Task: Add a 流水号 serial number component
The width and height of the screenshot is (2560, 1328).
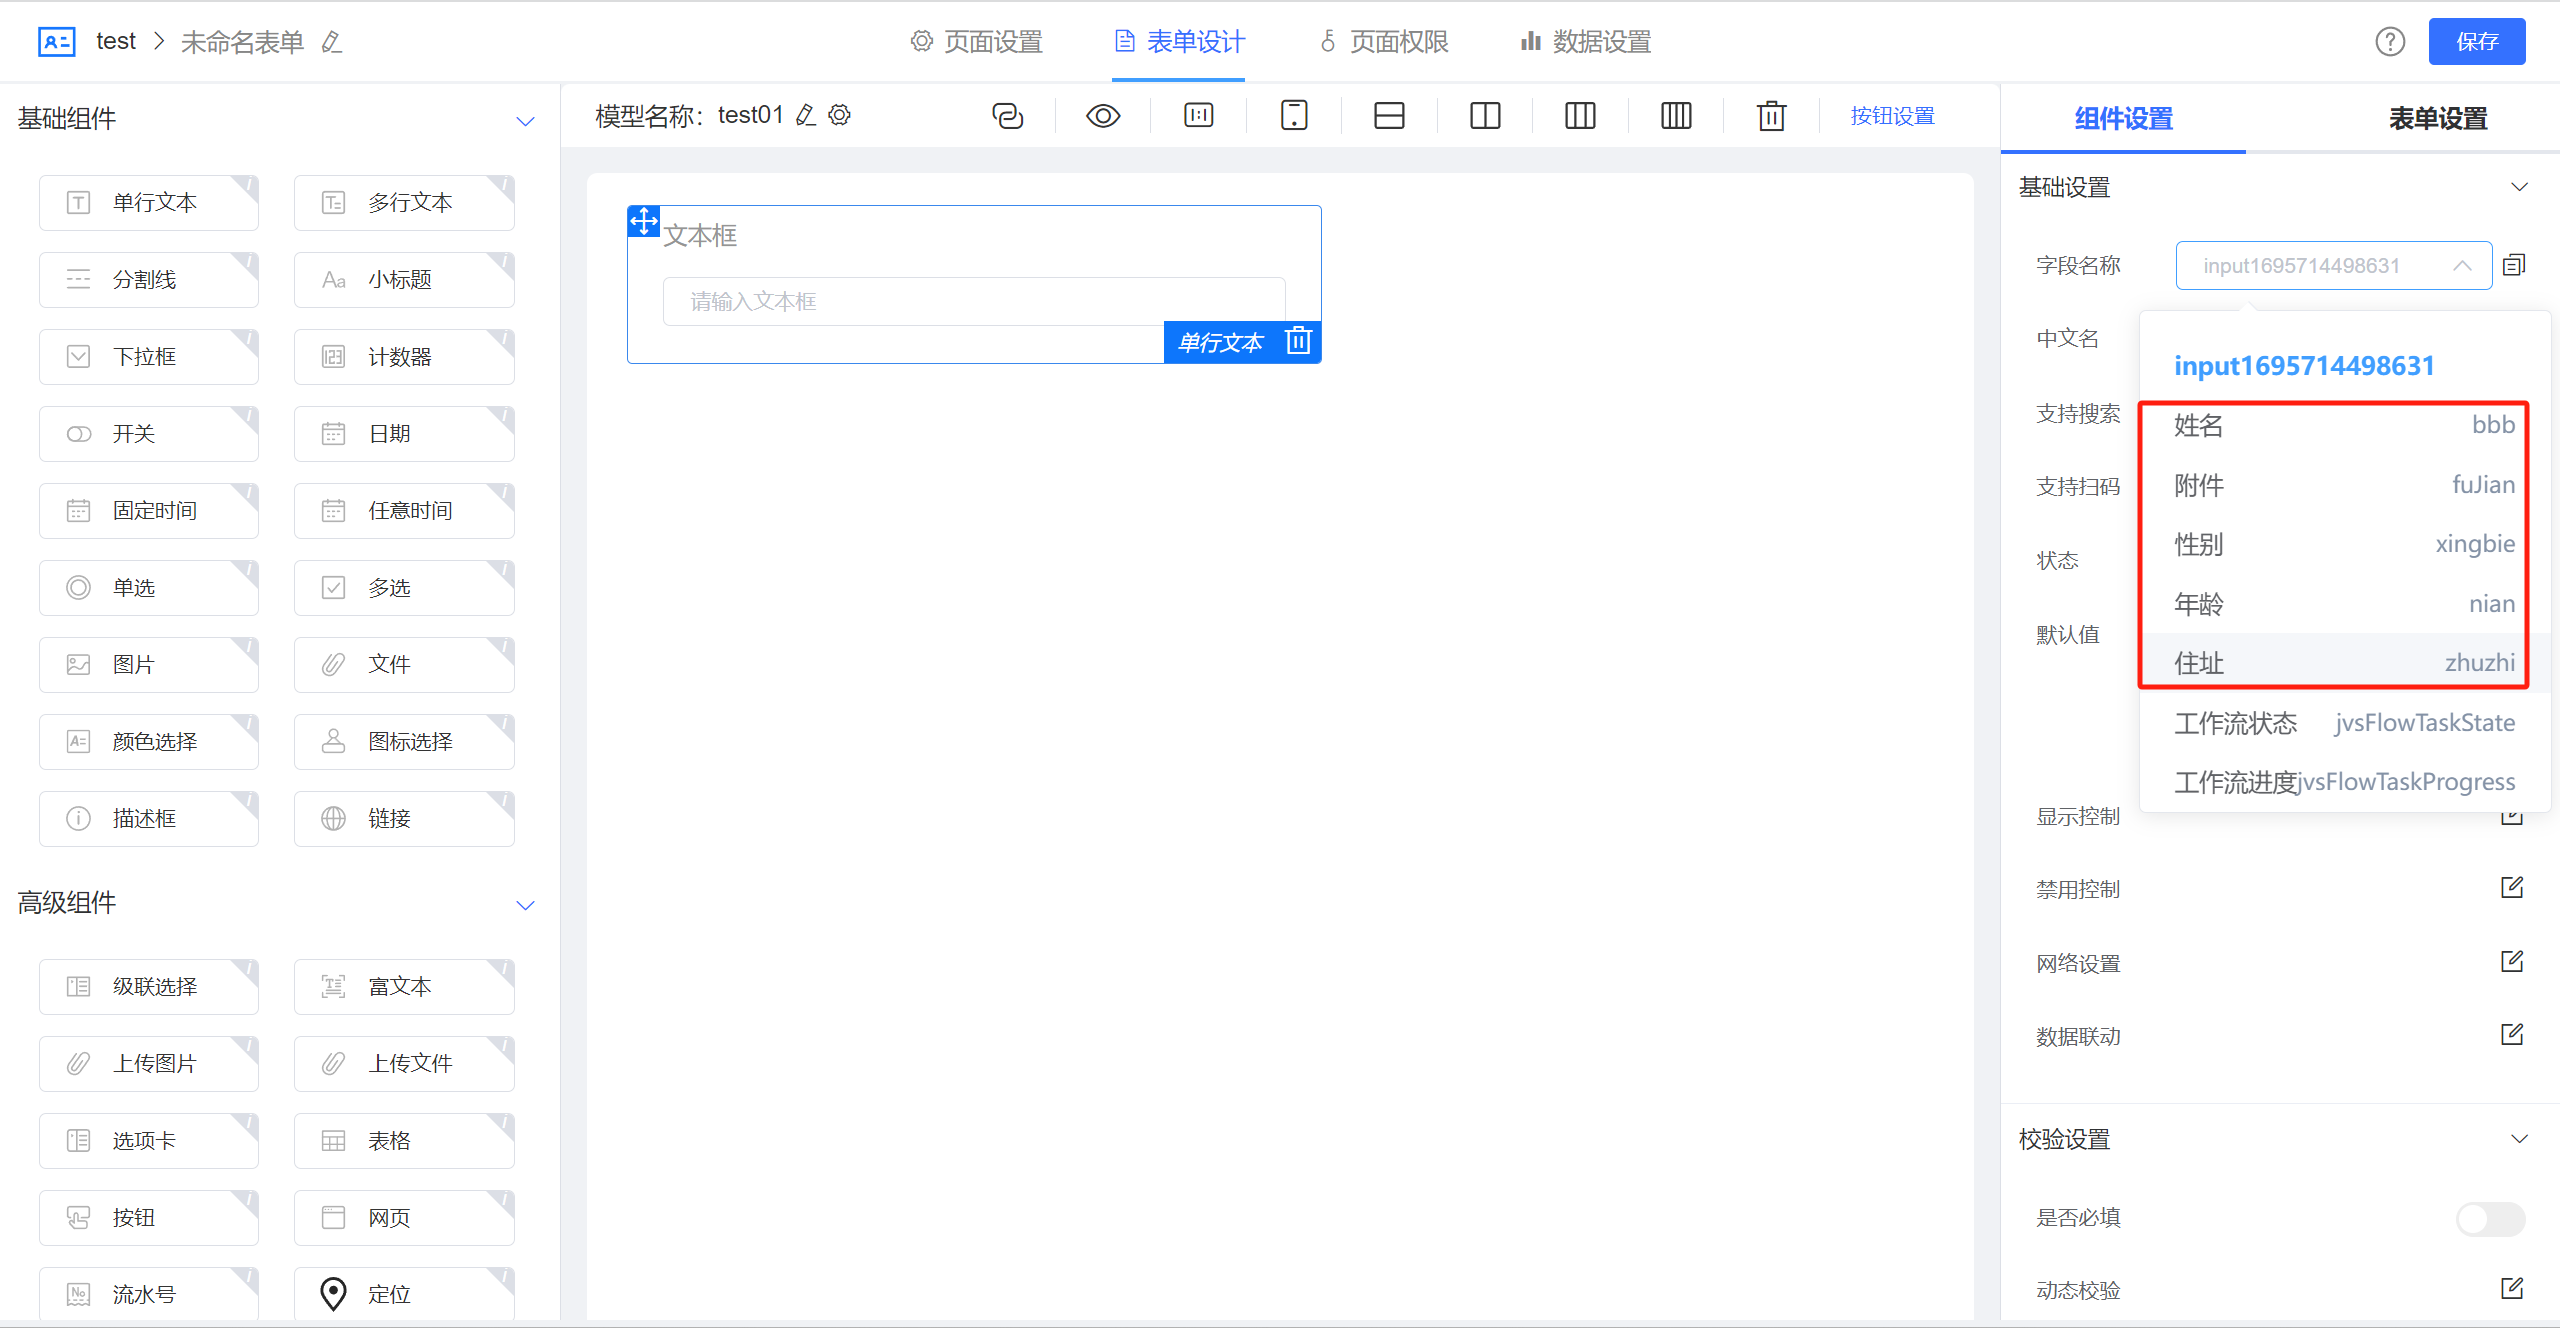Action: coord(149,1294)
